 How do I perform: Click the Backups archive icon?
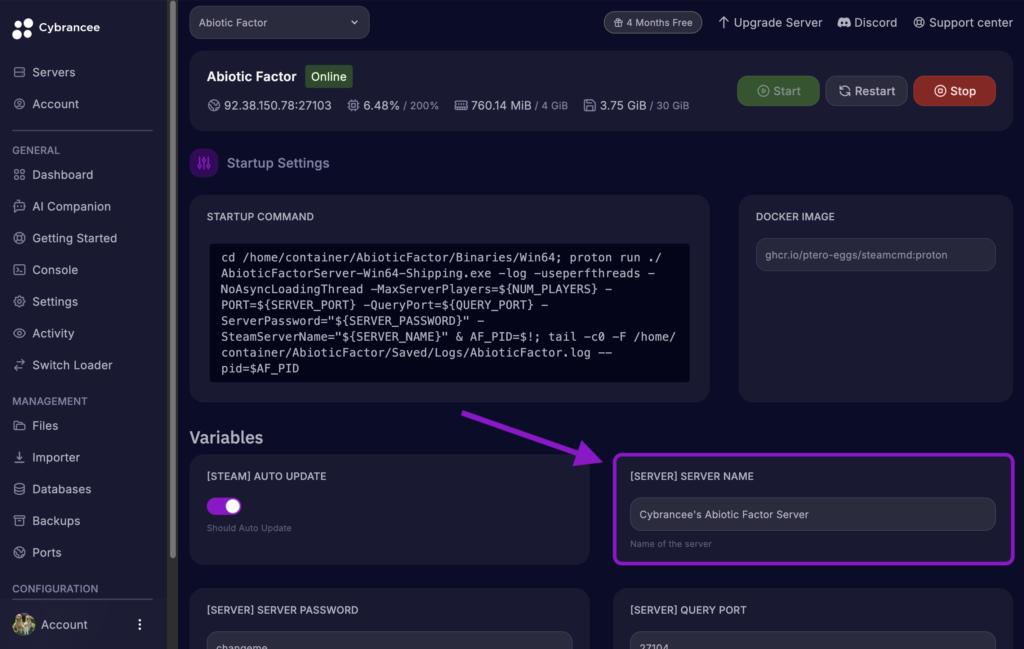point(19,520)
